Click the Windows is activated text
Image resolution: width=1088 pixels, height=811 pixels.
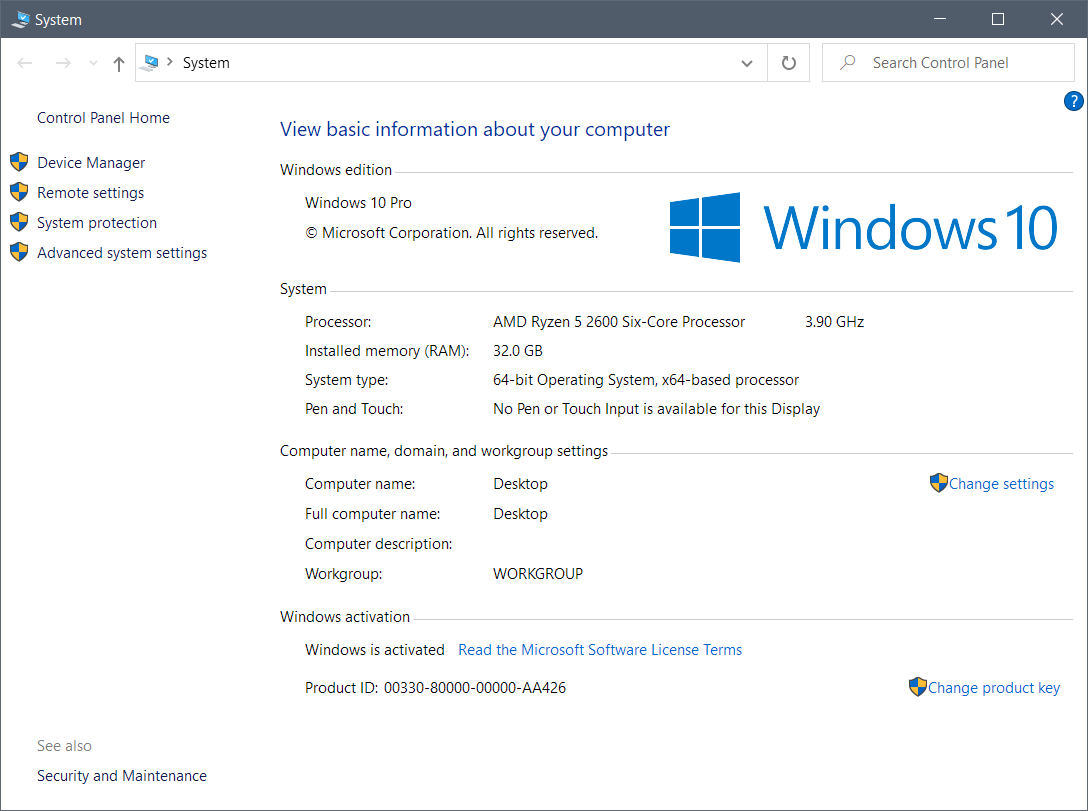pos(375,650)
